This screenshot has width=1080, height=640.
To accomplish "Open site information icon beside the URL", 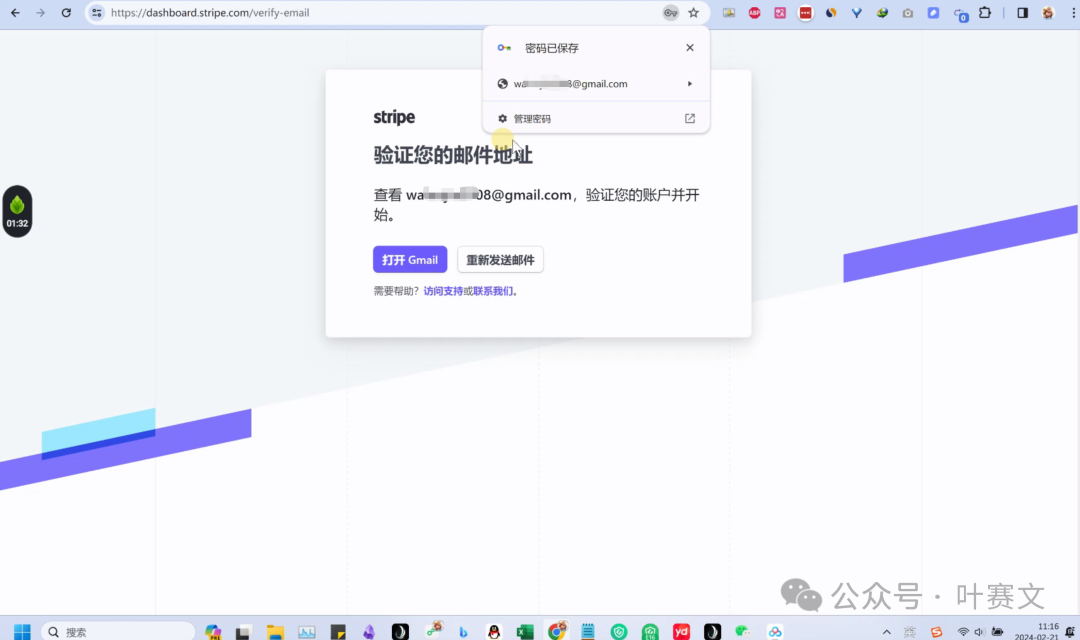I will (x=97, y=13).
